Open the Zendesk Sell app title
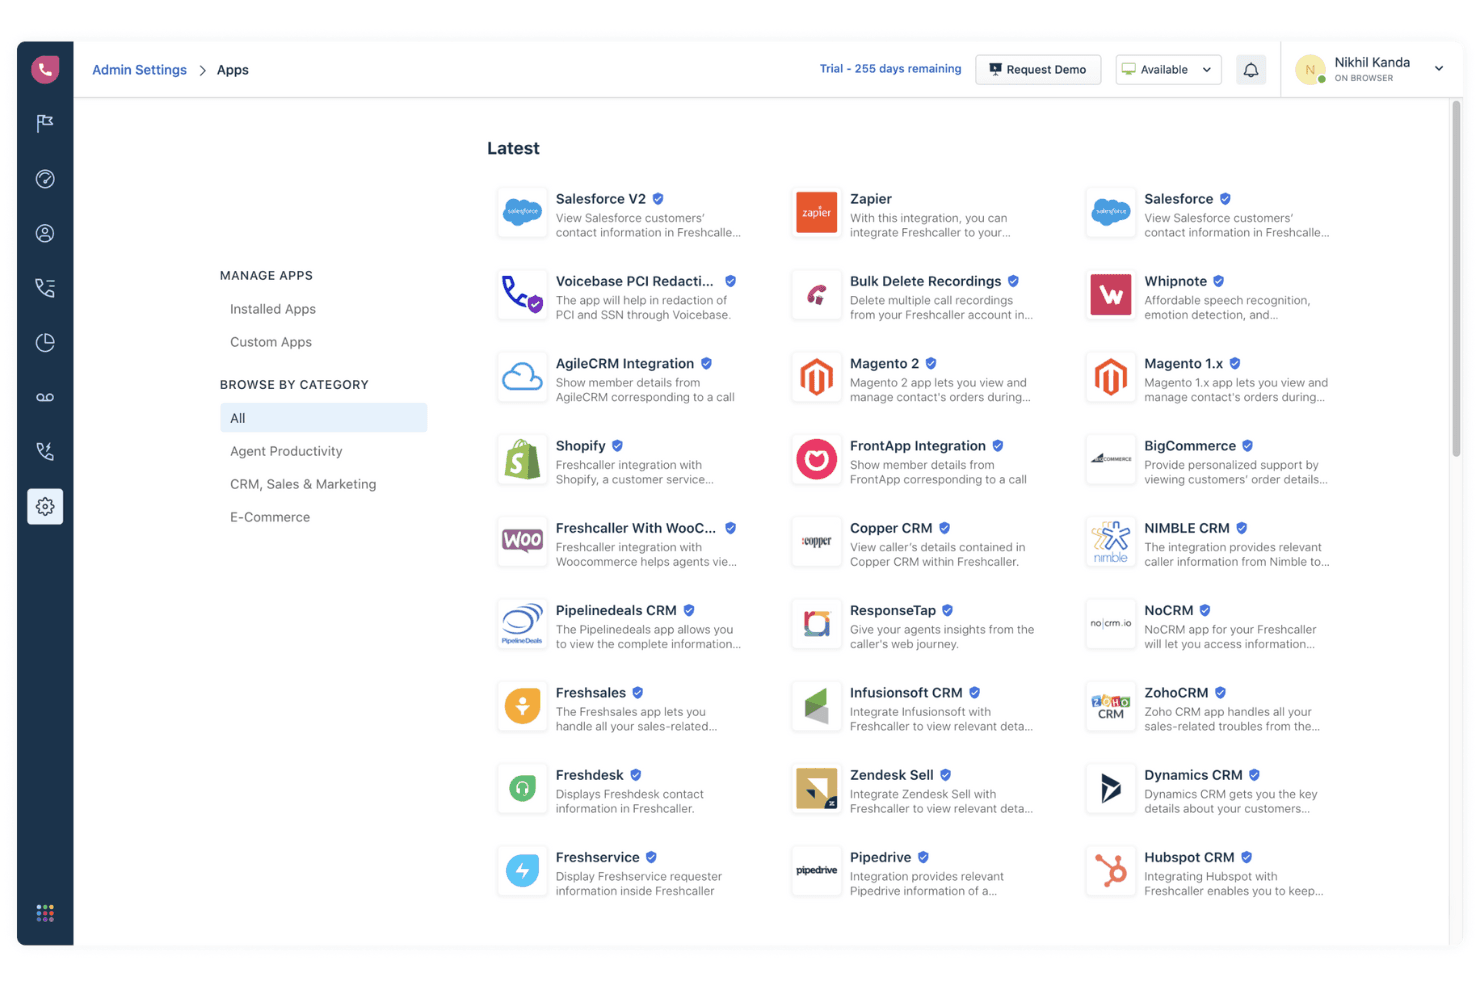Image resolution: width=1480 pixels, height=987 pixels. pos(892,775)
